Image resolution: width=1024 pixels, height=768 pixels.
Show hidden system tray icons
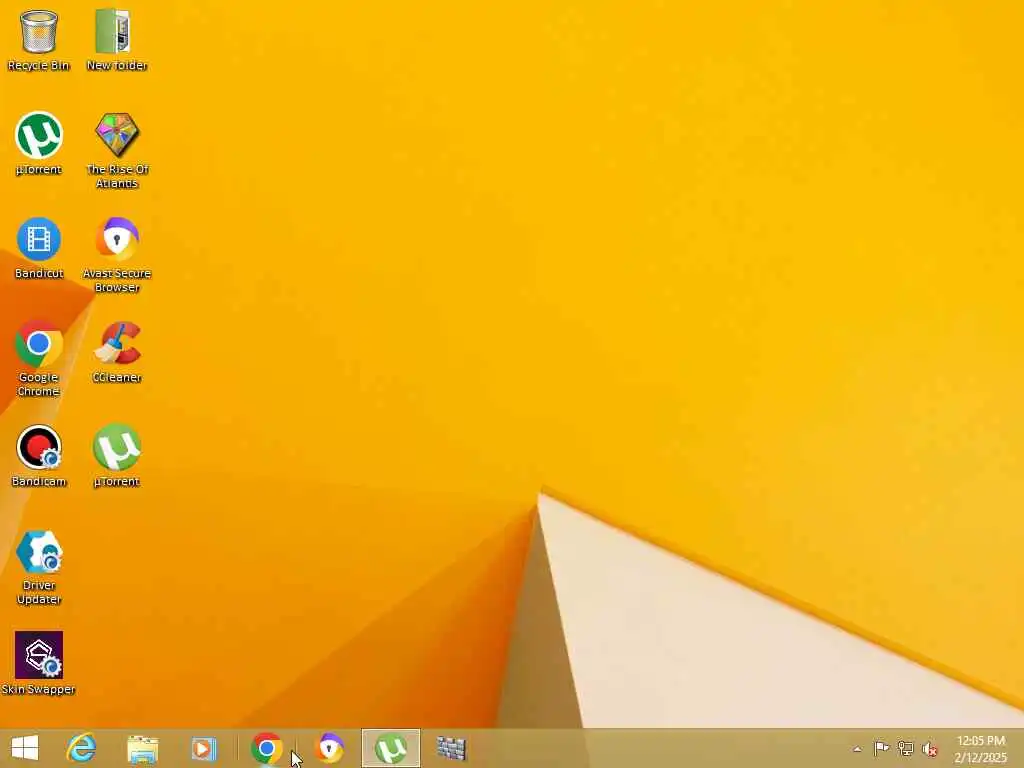click(857, 749)
